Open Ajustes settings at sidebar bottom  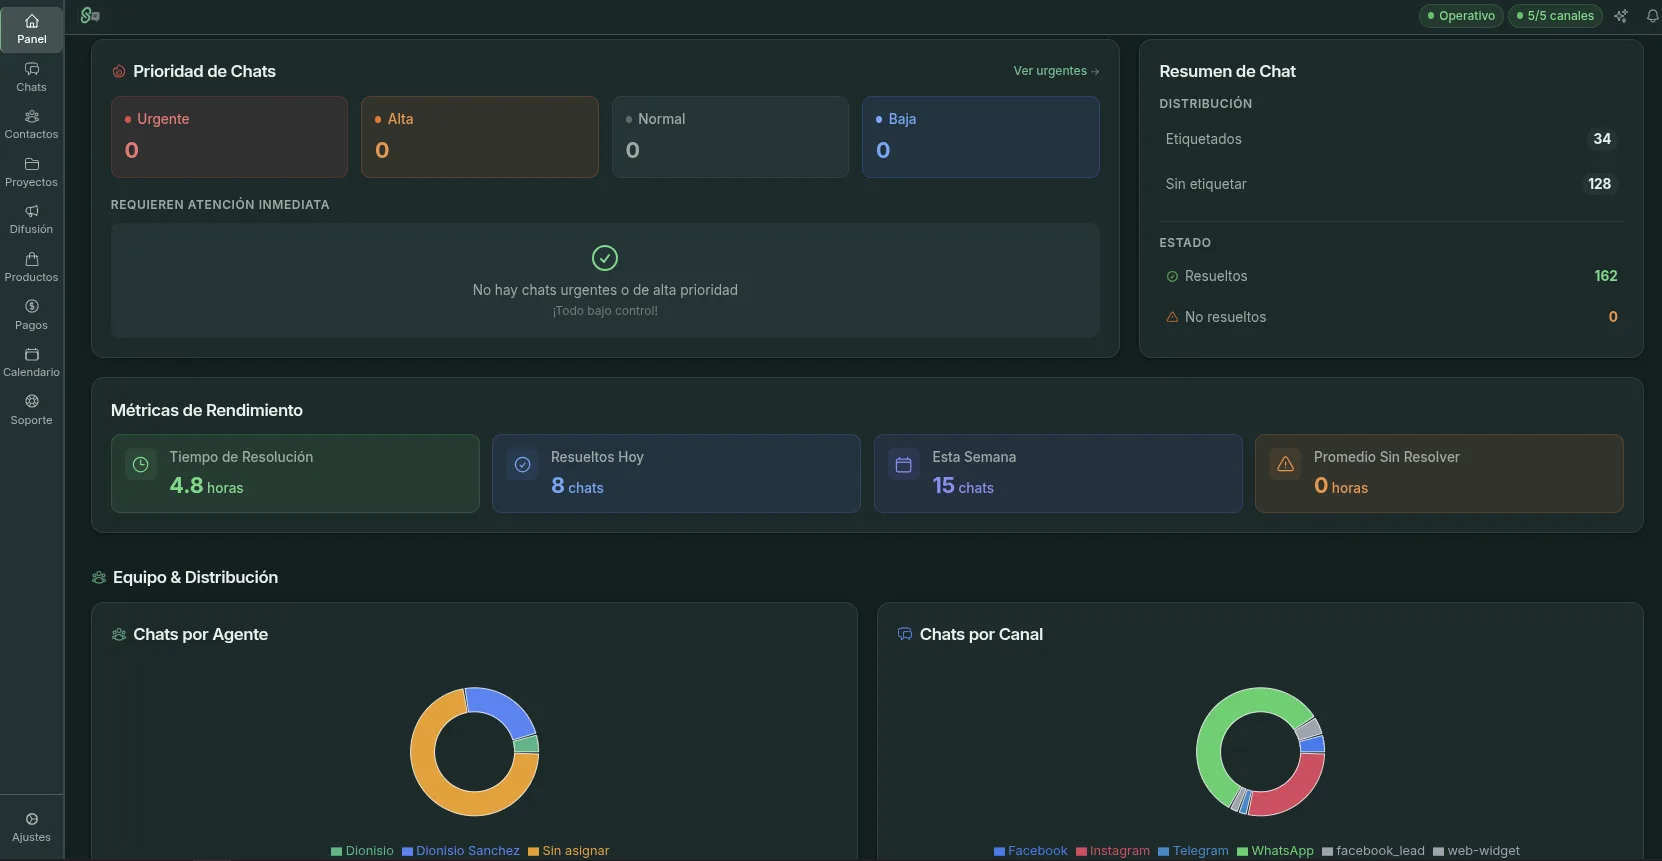coord(32,827)
